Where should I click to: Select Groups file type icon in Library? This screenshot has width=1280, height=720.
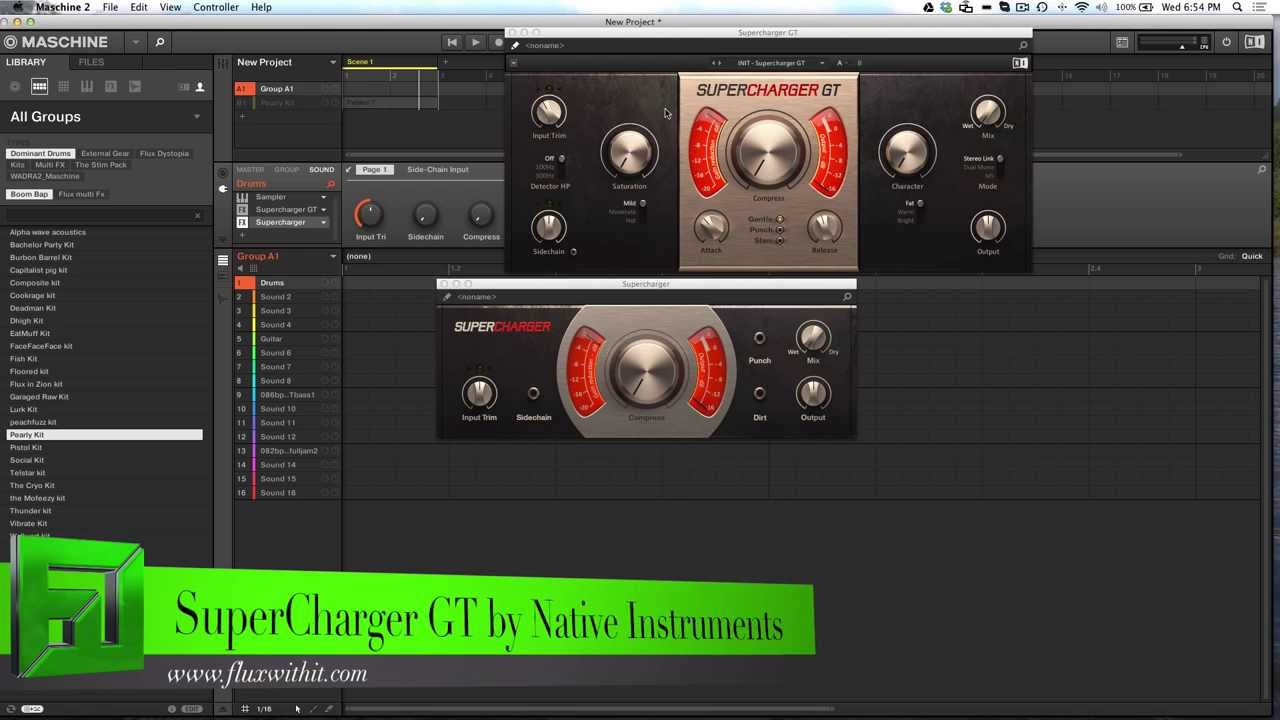click(x=39, y=87)
